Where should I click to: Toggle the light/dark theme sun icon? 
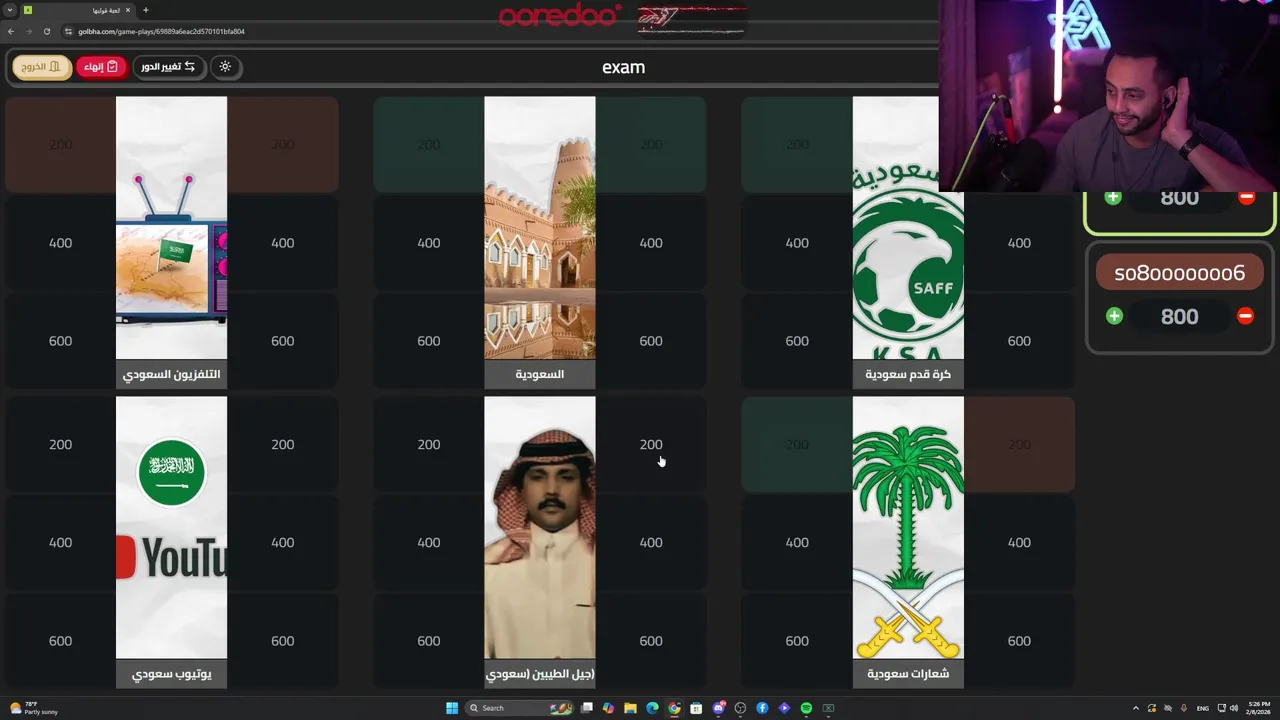pyautogui.click(x=225, y=67)
